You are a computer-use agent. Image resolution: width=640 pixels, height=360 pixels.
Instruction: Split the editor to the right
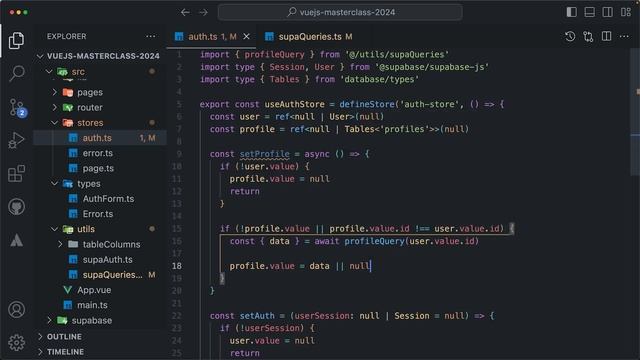(x=607, y=36)
